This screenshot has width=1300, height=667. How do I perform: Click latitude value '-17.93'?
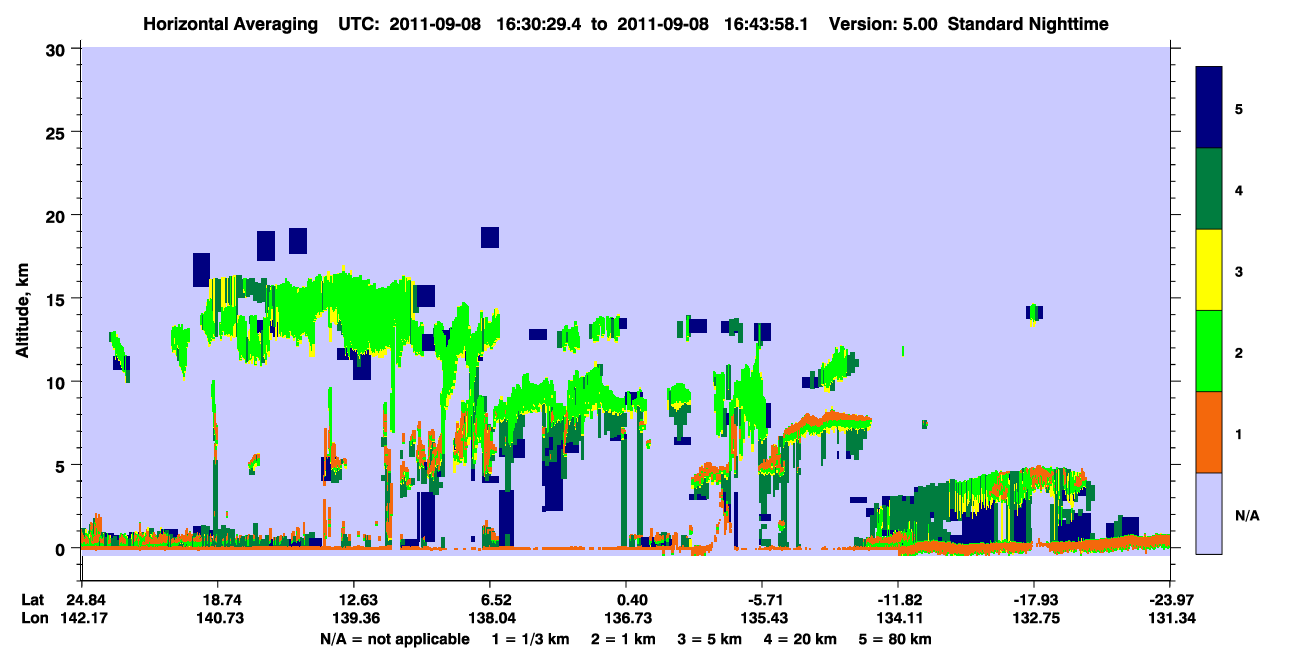1034,599
